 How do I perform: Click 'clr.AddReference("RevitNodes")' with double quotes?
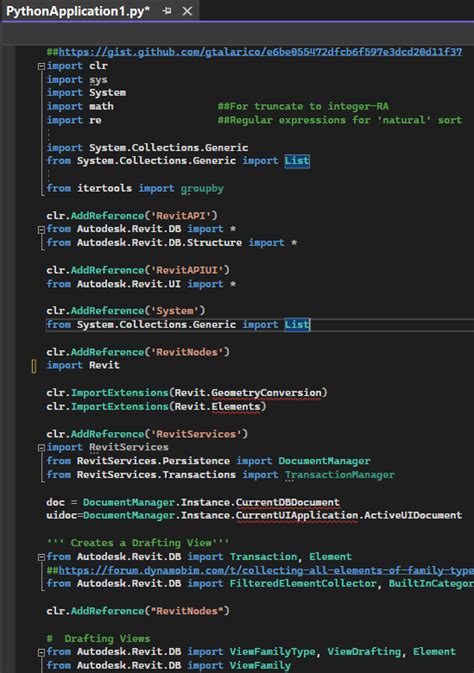(138, 611)
